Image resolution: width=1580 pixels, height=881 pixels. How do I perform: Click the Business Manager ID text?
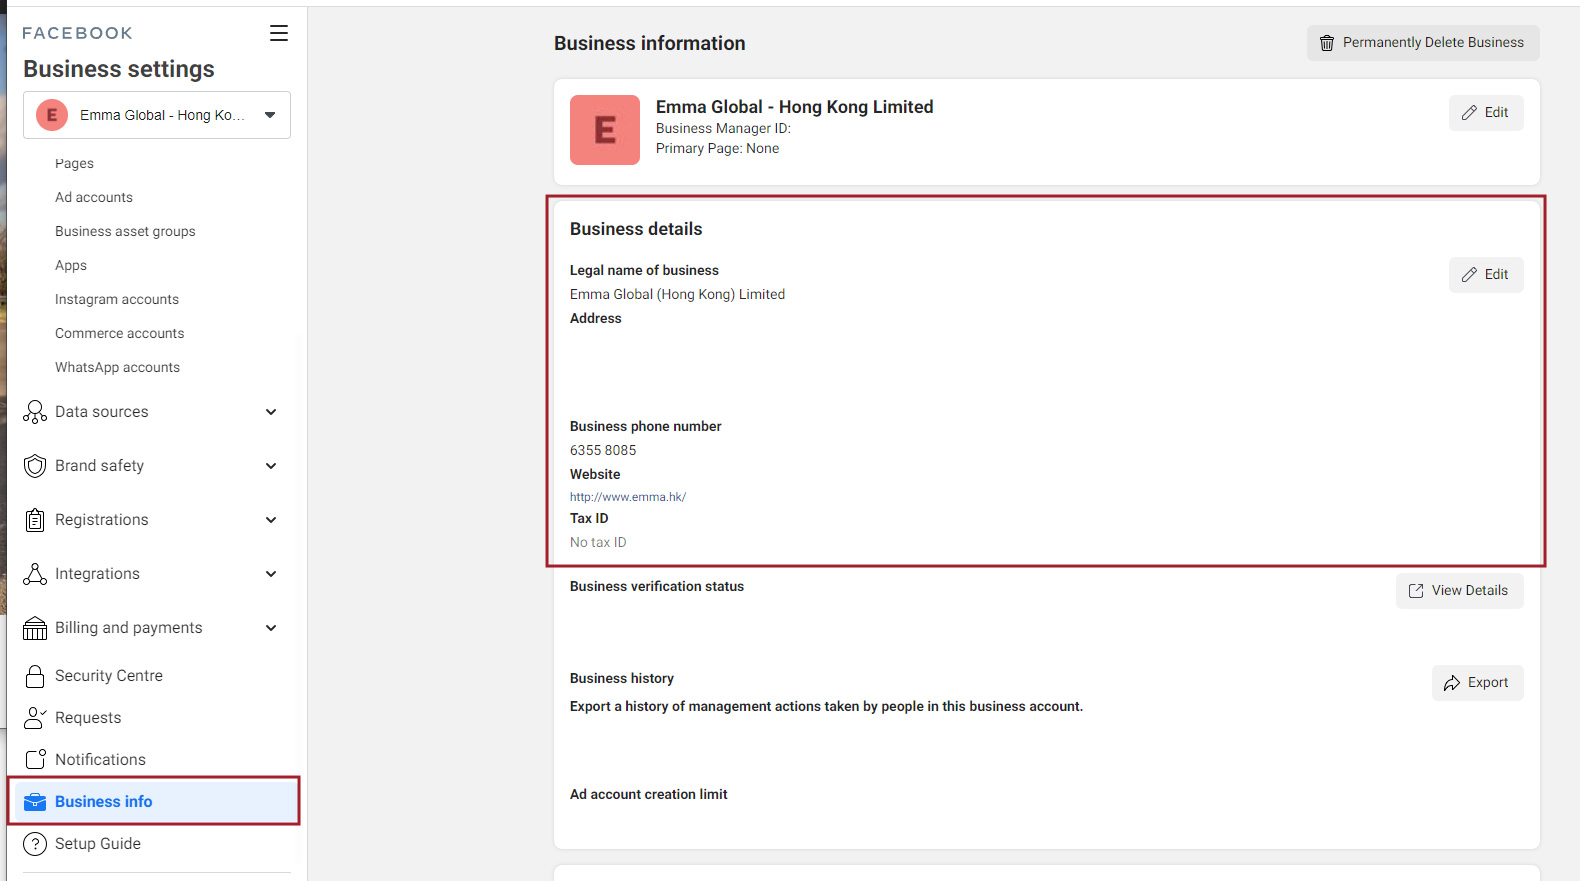[x=723, y=129]
